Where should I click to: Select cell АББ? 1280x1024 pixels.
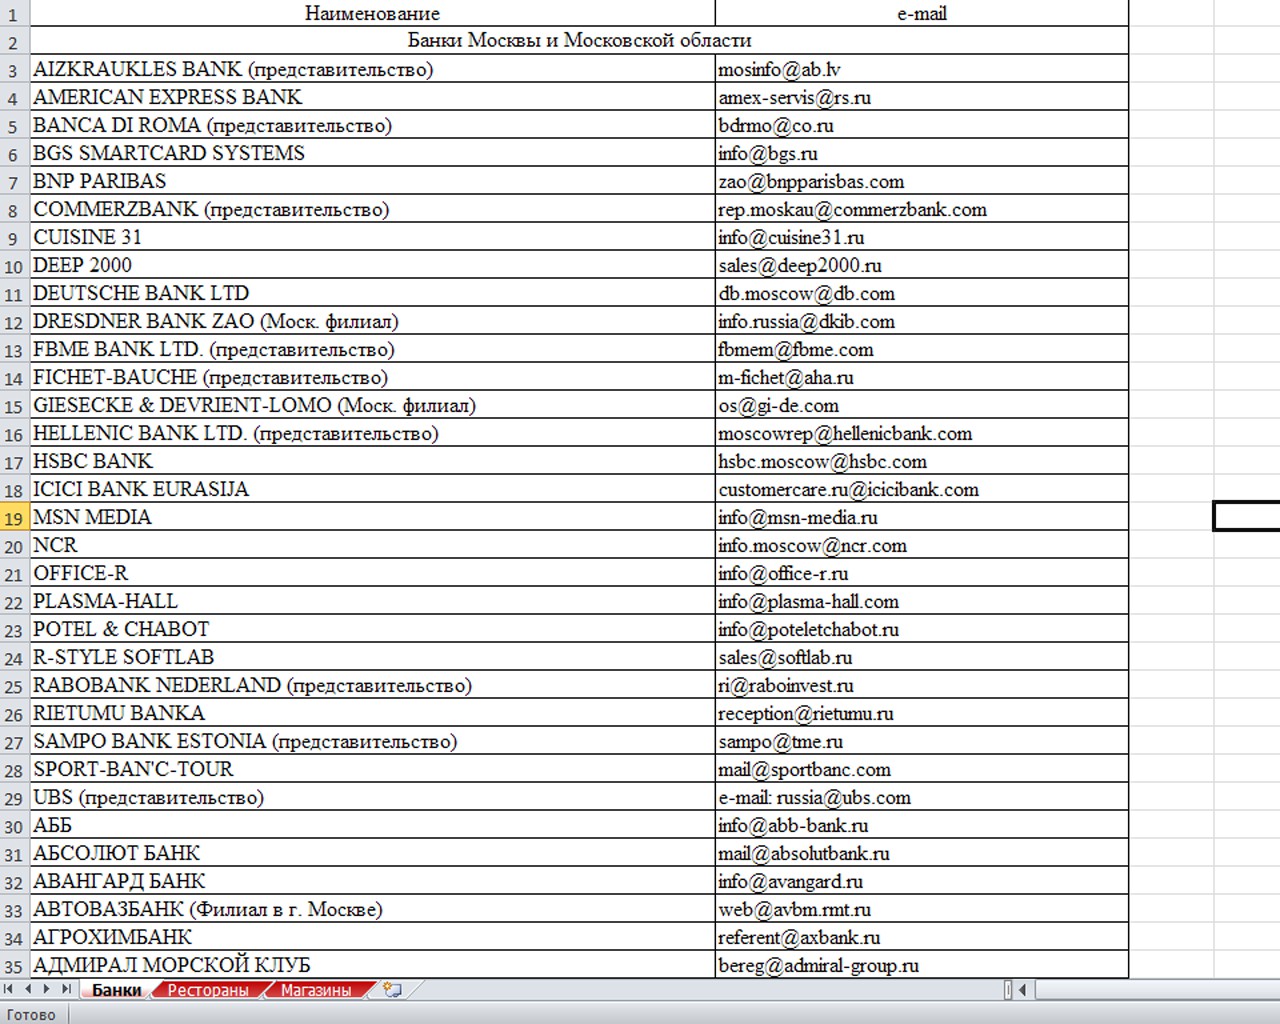click(x=372, y=825)
